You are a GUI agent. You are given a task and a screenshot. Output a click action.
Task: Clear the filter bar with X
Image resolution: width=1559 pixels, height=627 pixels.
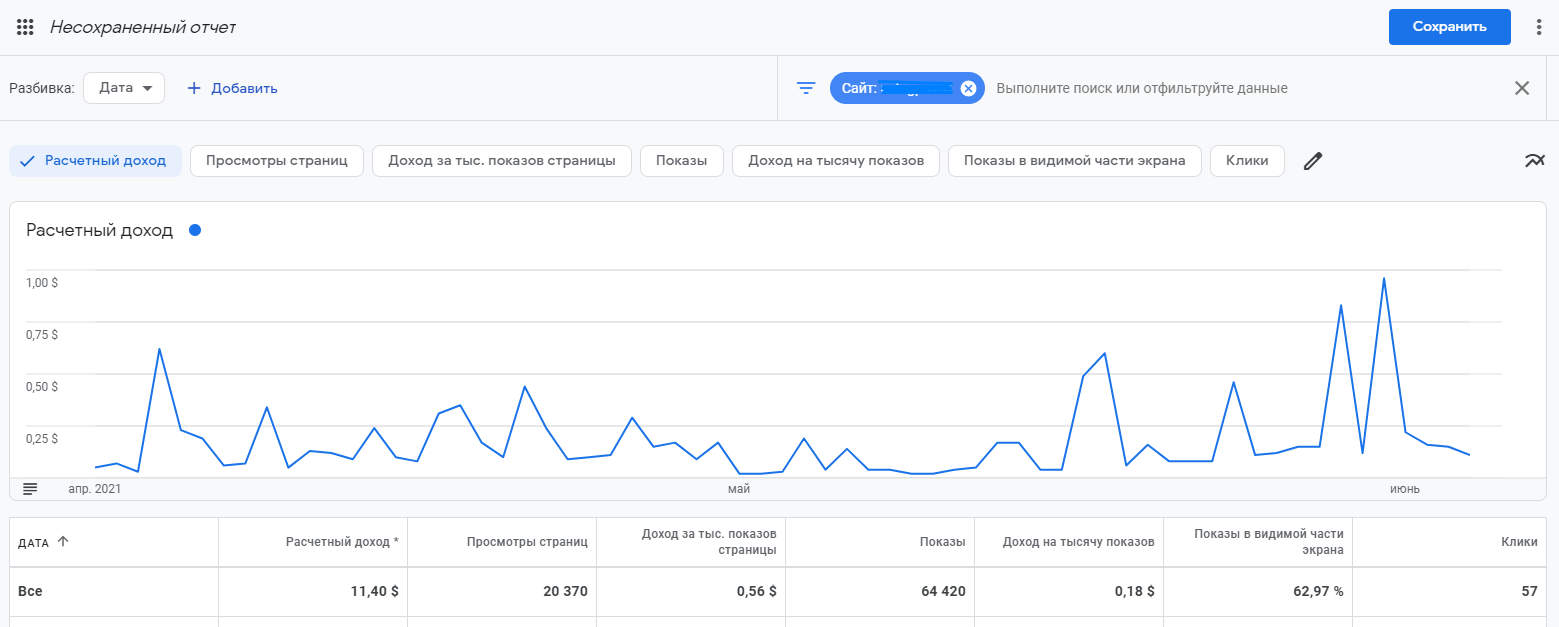pos(1522,88)
